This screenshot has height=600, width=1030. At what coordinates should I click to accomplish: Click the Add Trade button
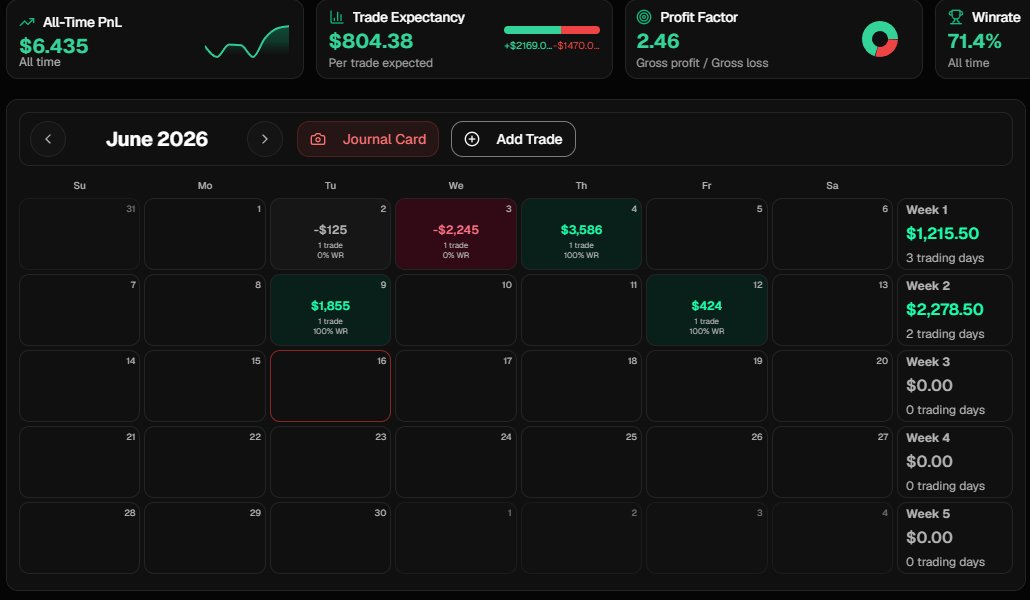(513, 139)
